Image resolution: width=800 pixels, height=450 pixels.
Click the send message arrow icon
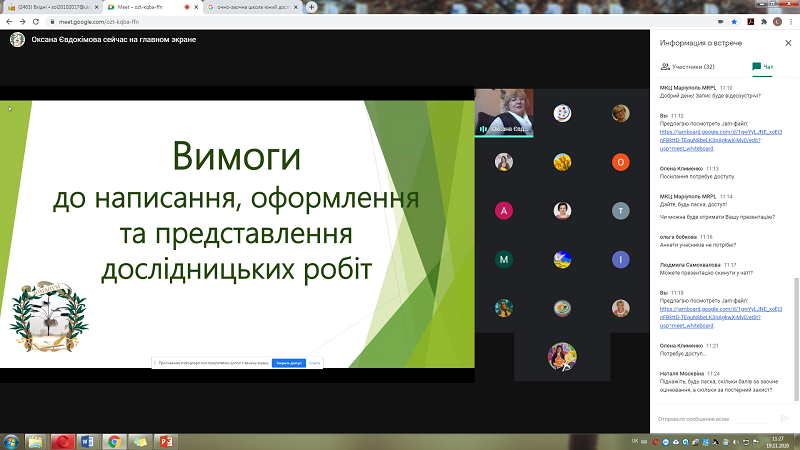[784, 418]
